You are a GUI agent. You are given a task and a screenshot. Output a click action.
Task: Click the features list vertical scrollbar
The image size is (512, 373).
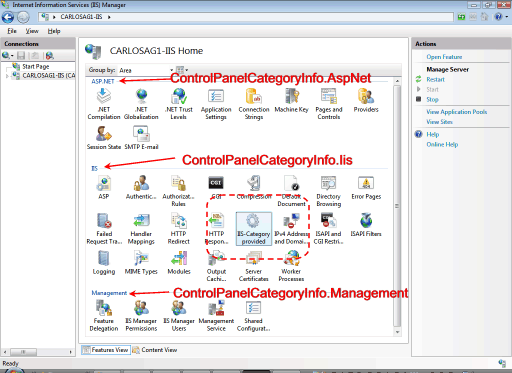coord(397,206)
